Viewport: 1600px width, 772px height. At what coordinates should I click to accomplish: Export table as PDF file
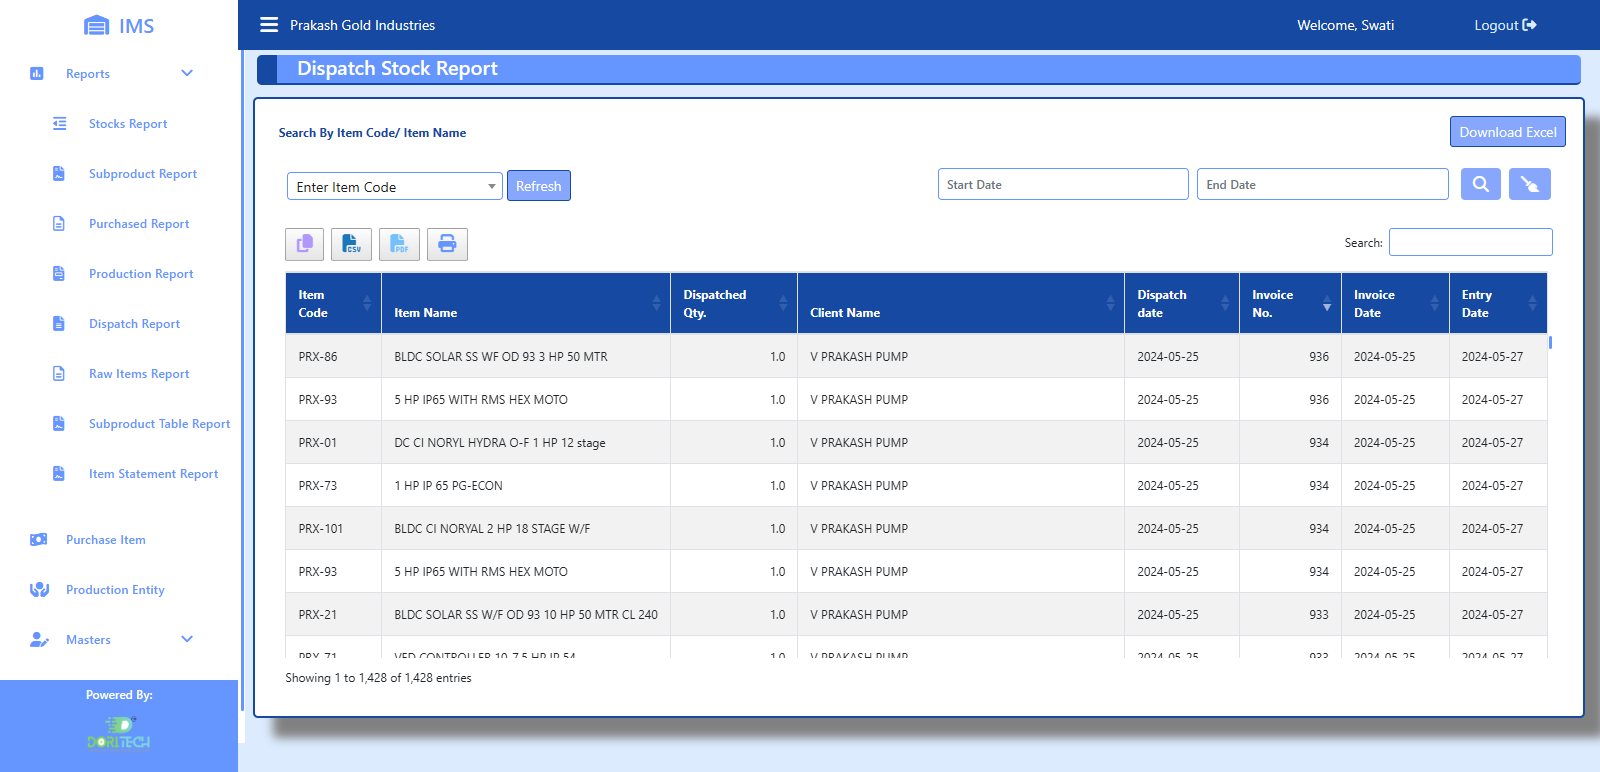pos(399,244)
